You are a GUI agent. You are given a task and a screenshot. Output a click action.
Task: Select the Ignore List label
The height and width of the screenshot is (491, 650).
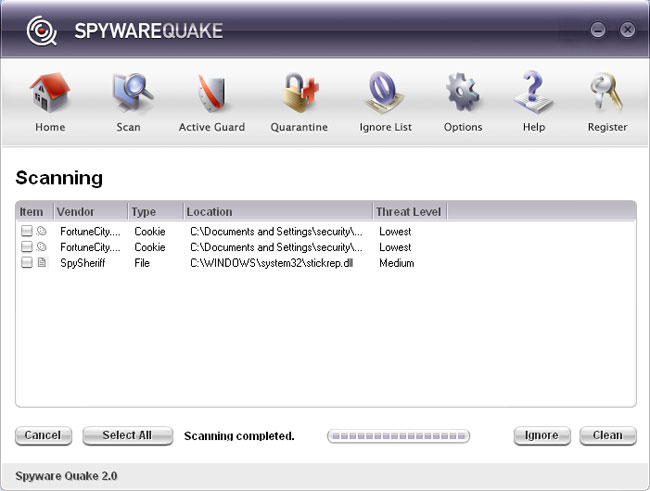click(386, 127)
